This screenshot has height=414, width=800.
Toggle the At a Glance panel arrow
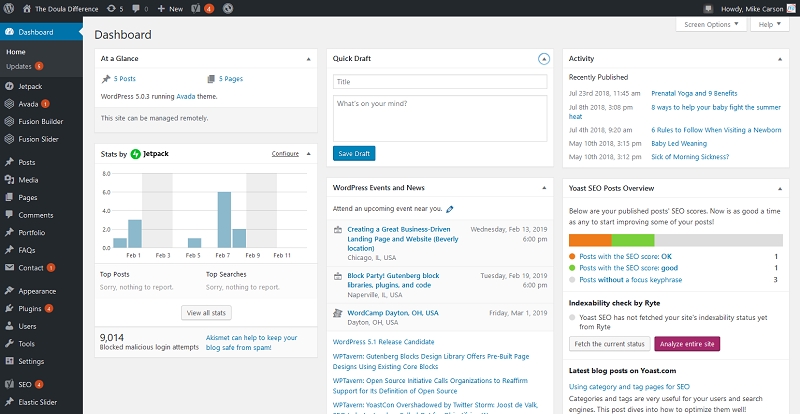[308, 59]
